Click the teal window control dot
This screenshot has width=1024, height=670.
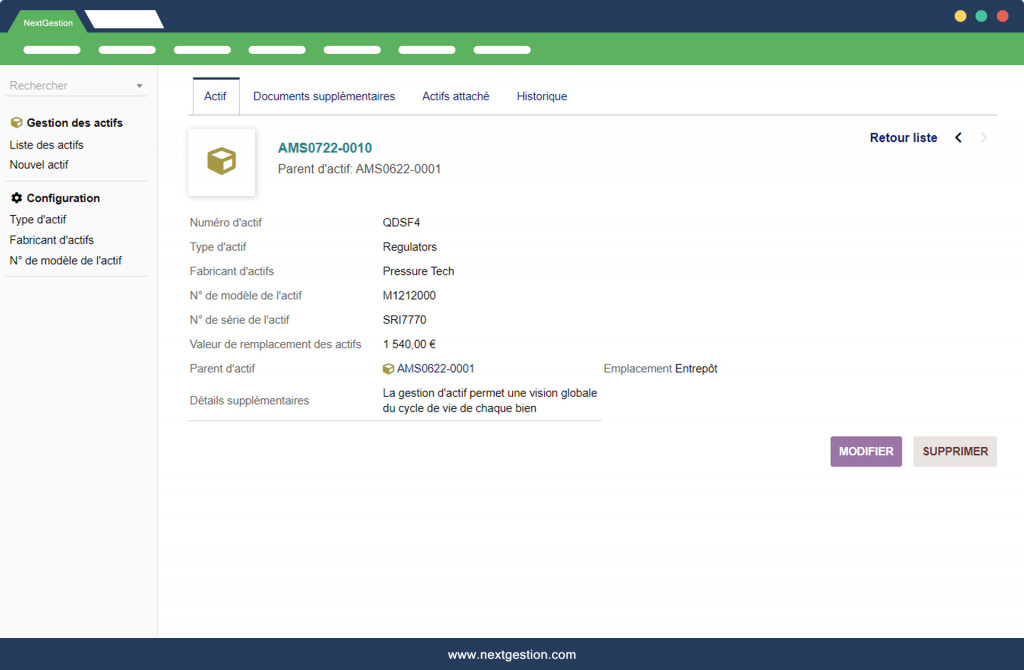tap(981, 16)
